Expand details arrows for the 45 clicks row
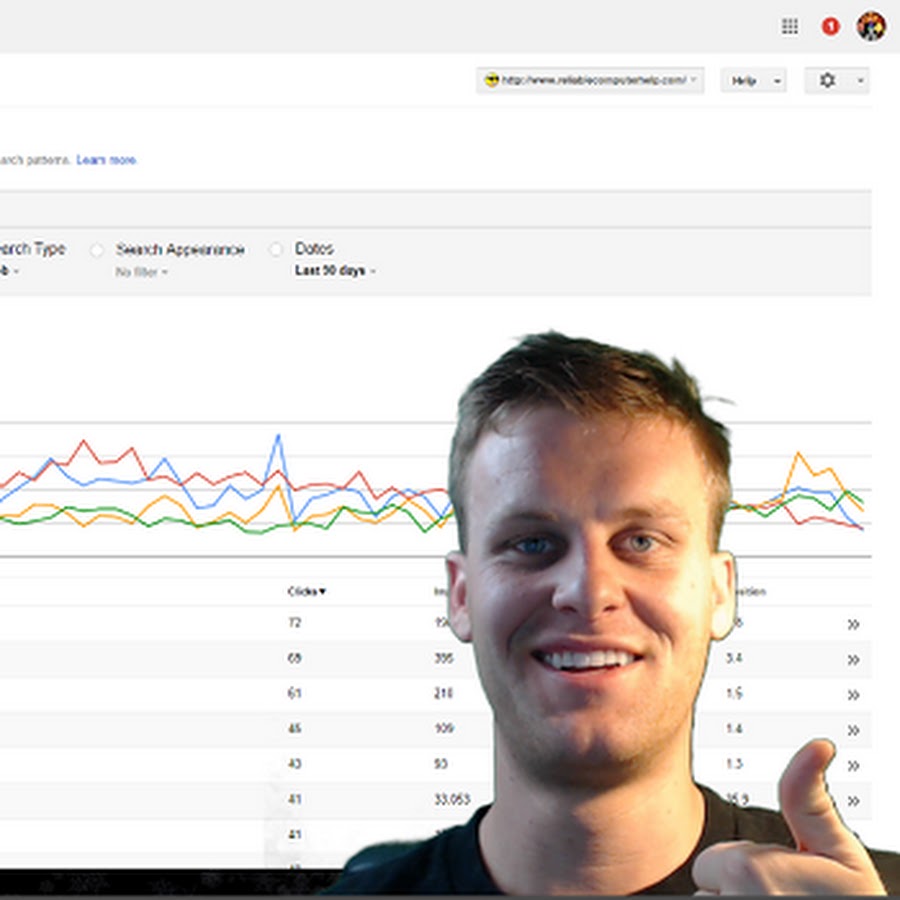Screen dimensions: 900x900 click(853, 731)
